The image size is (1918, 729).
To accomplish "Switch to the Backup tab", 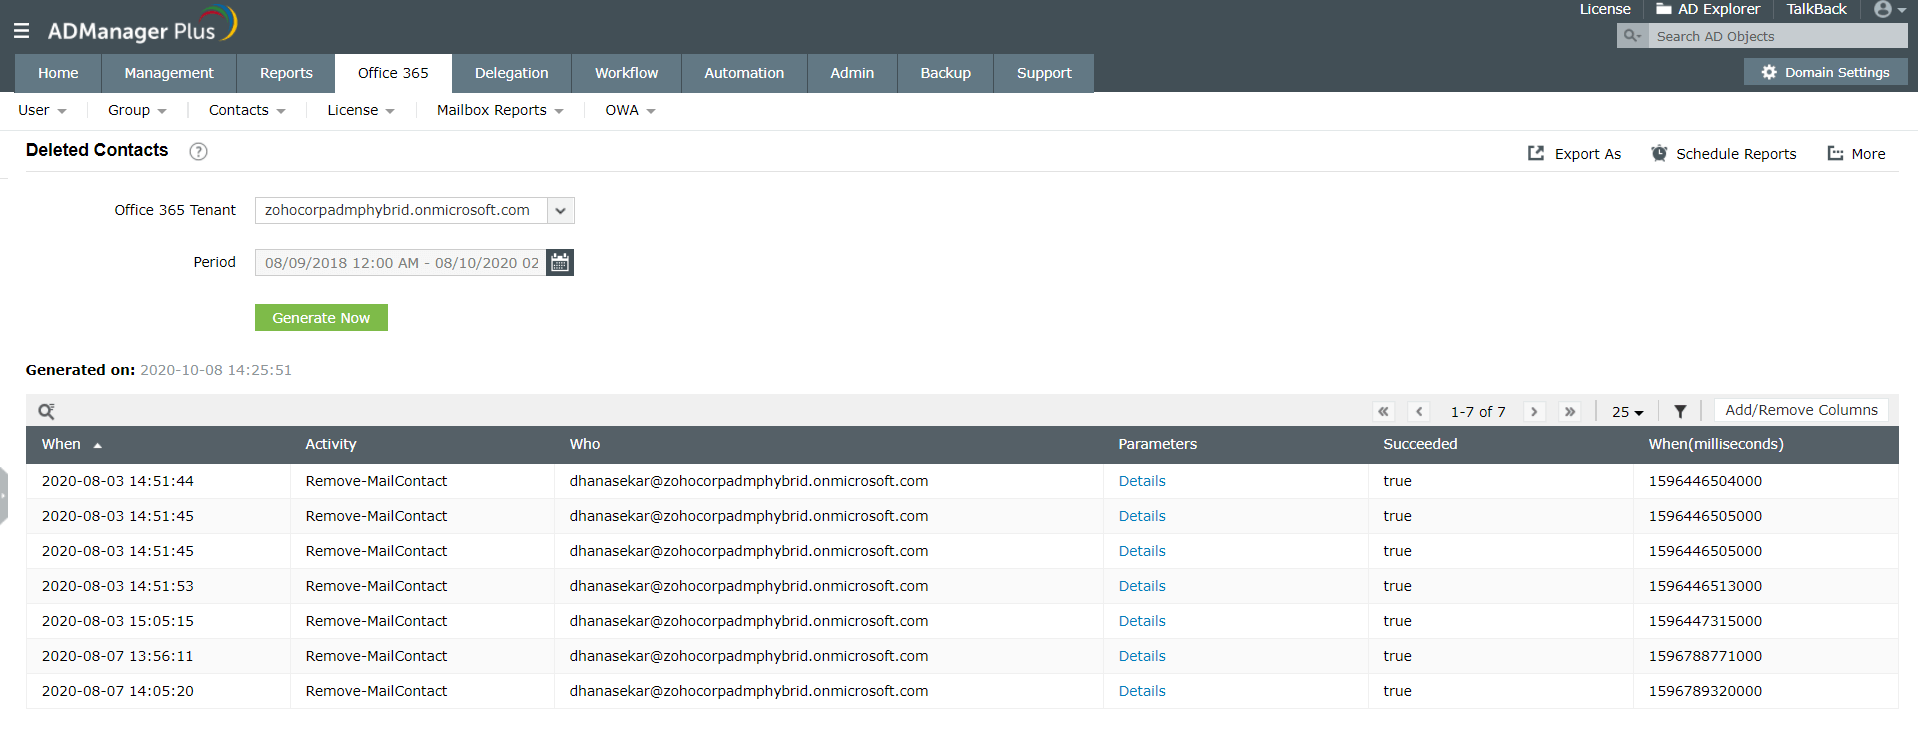I will tap(945, 73).
